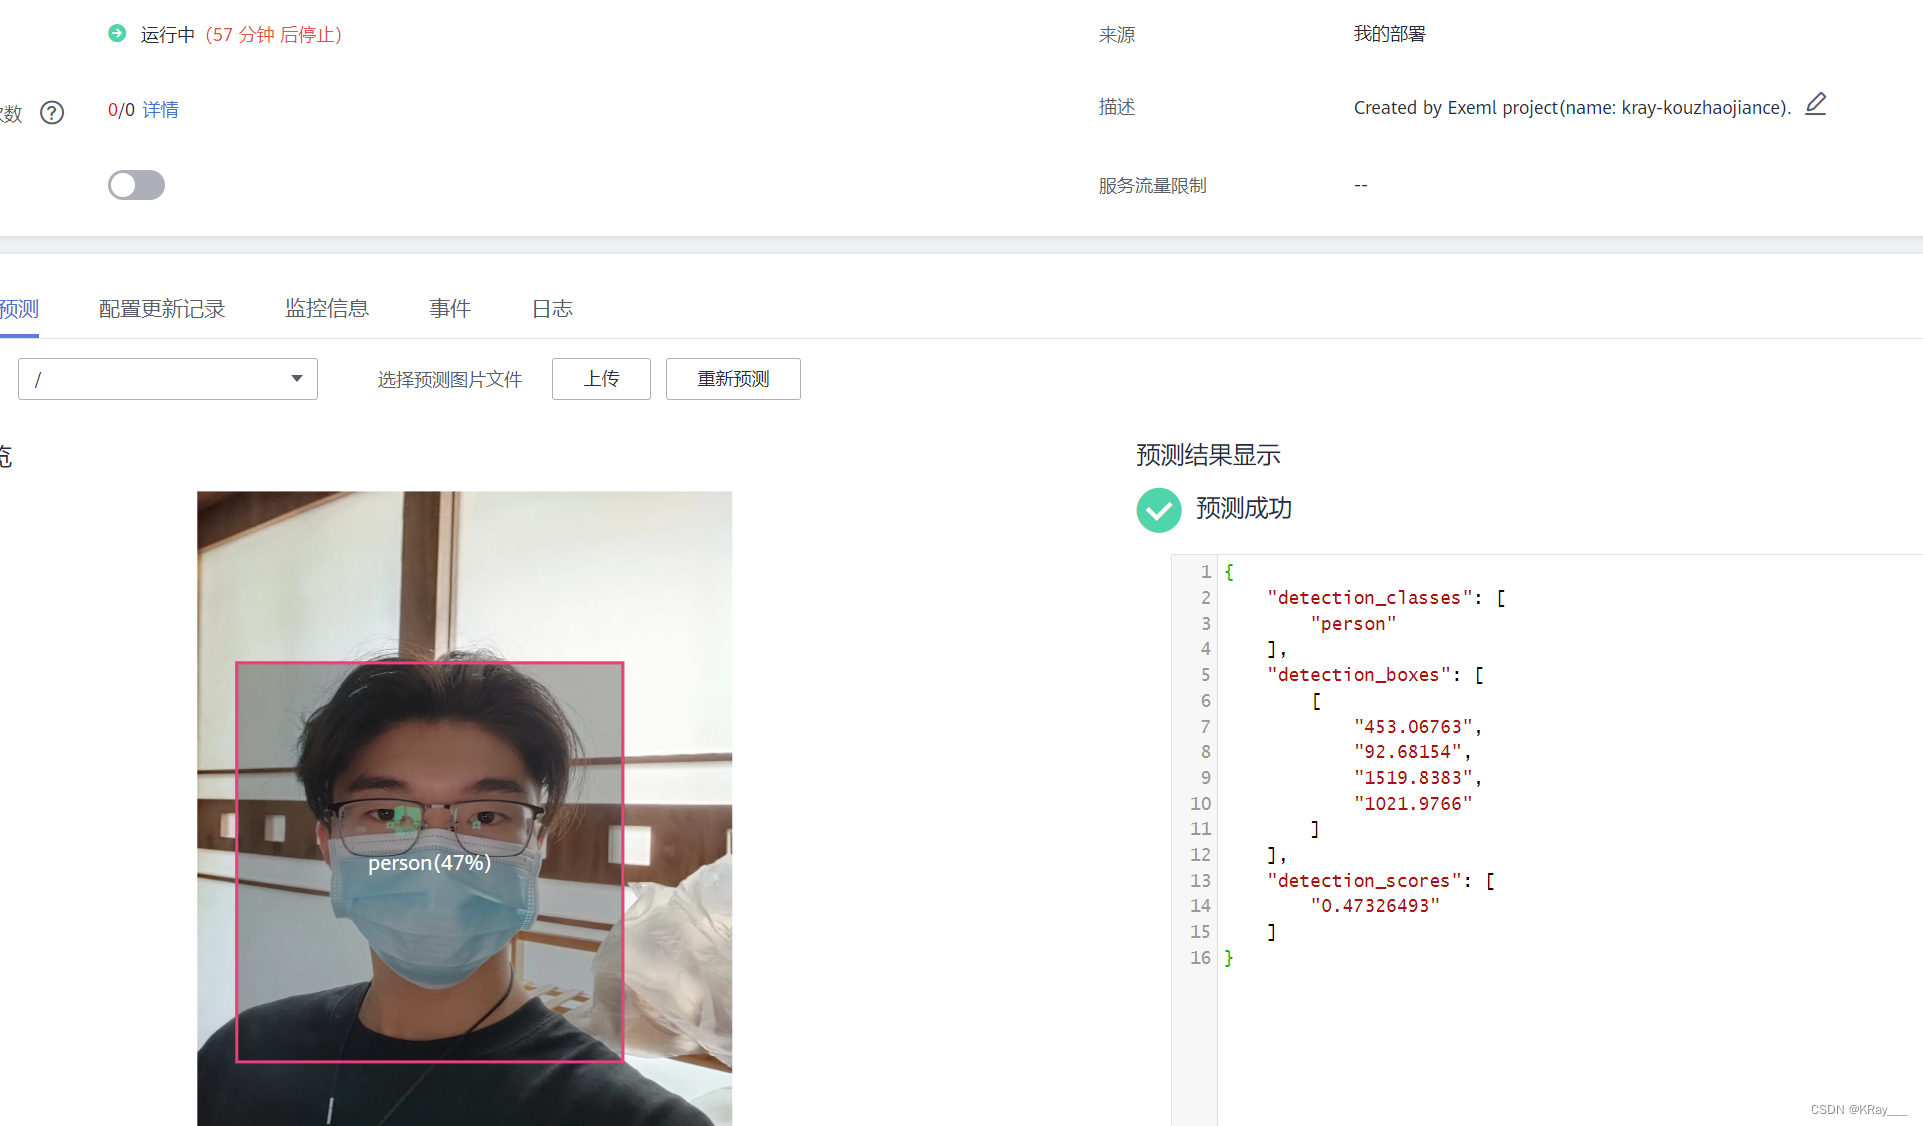The image size is (1923, 1126).
Task: Go to the 日志 tab
Action: point(552,309)
